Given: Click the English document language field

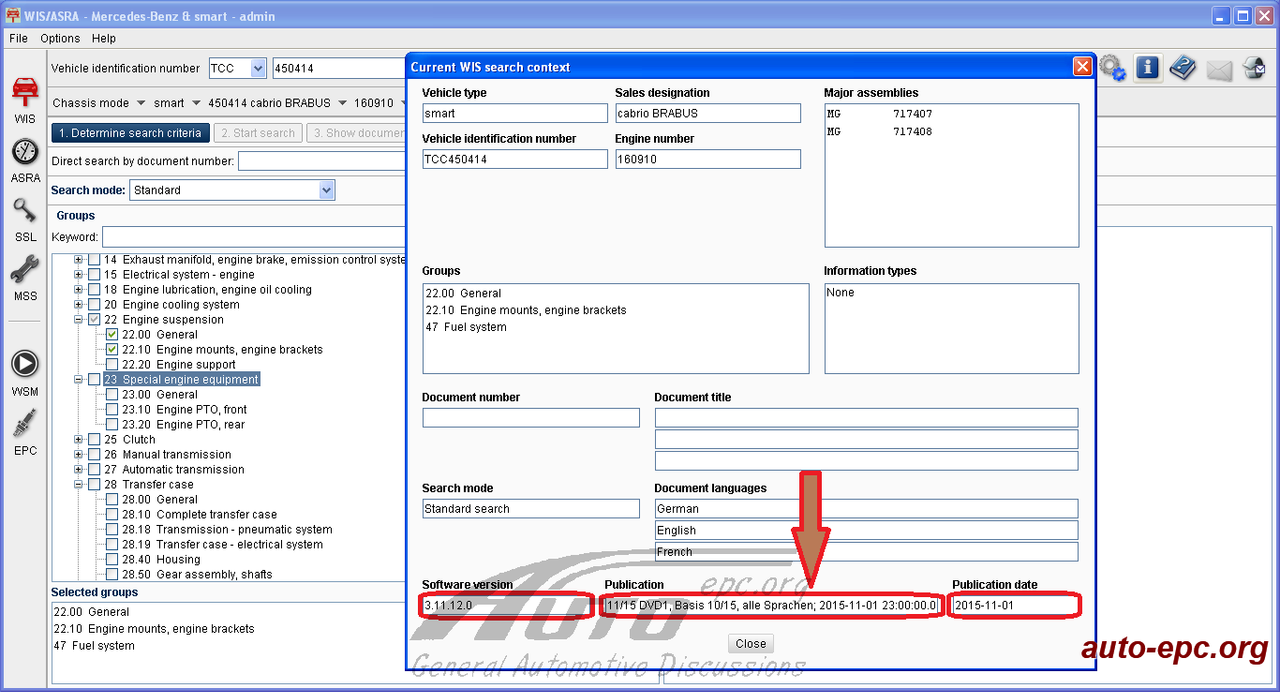Looking at the screenshot, I should coord(866,530).
